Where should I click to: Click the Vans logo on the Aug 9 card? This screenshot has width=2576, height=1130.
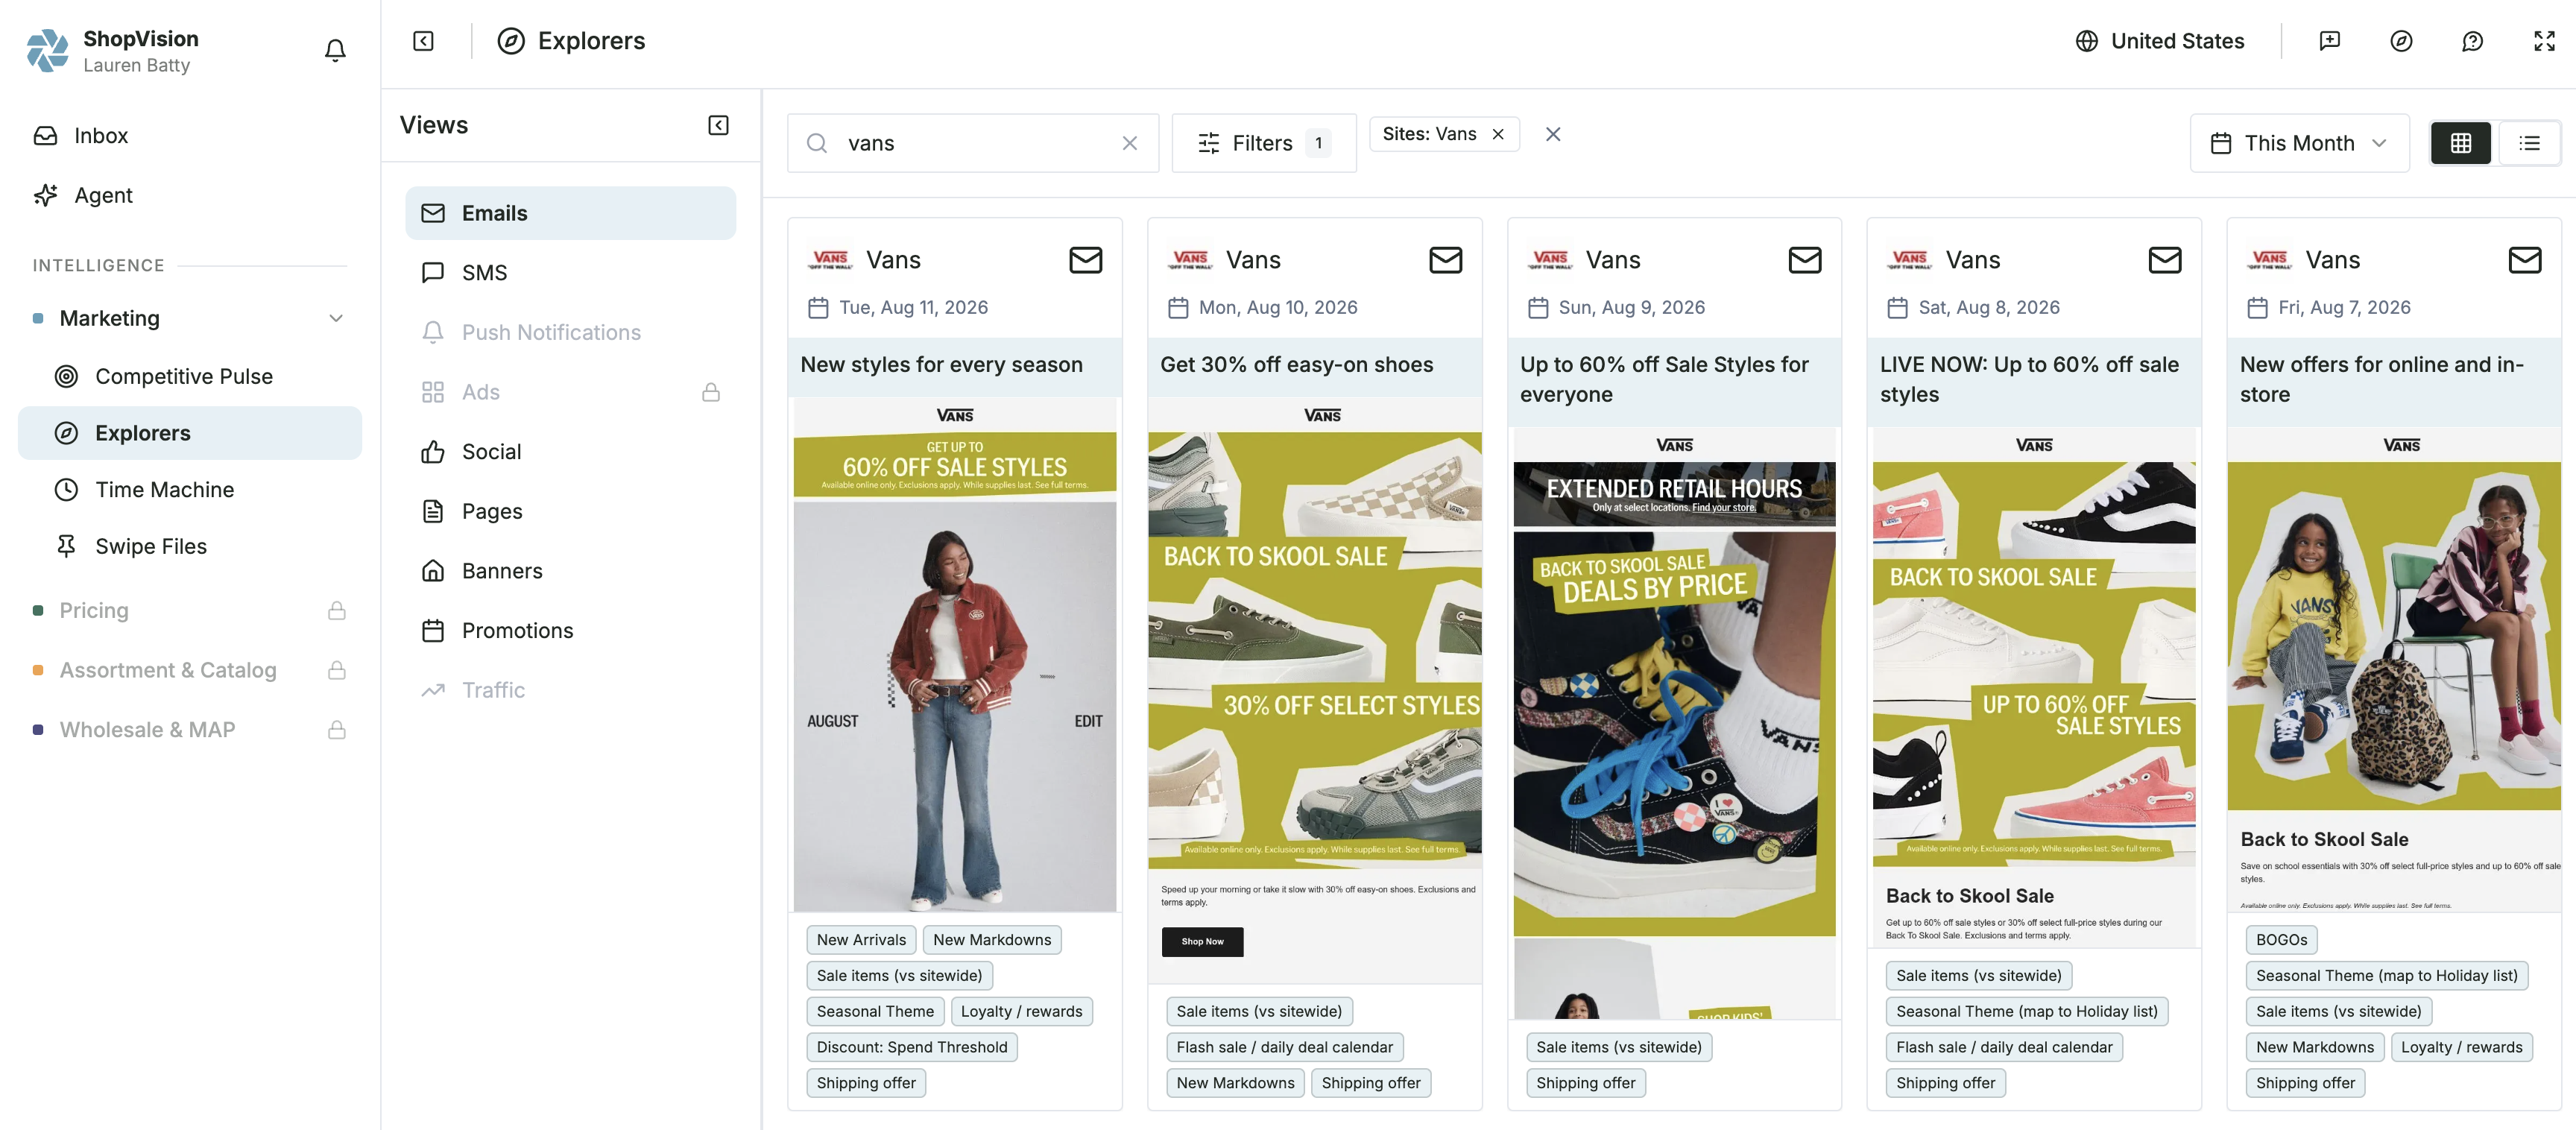tap(1550, 260)
